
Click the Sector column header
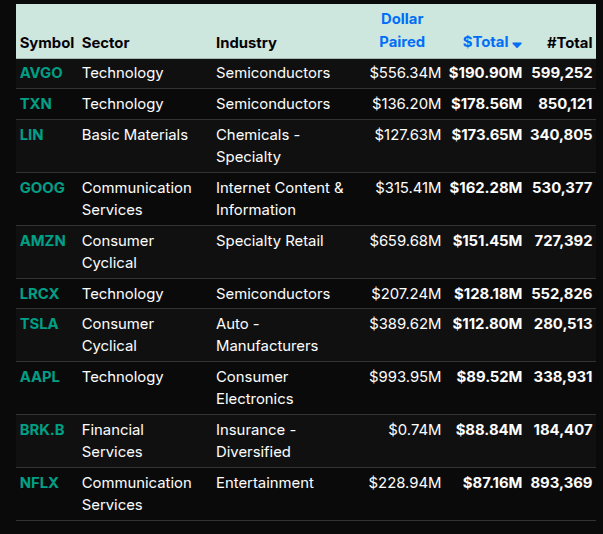click(105, 43)
